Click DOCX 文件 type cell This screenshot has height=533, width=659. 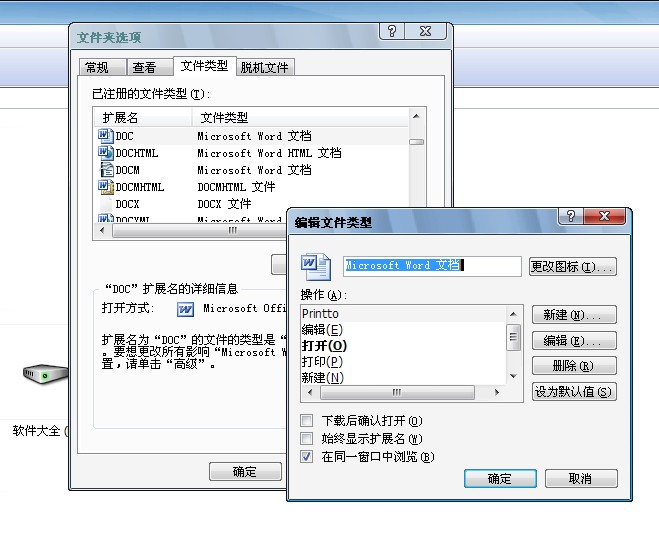224,204
